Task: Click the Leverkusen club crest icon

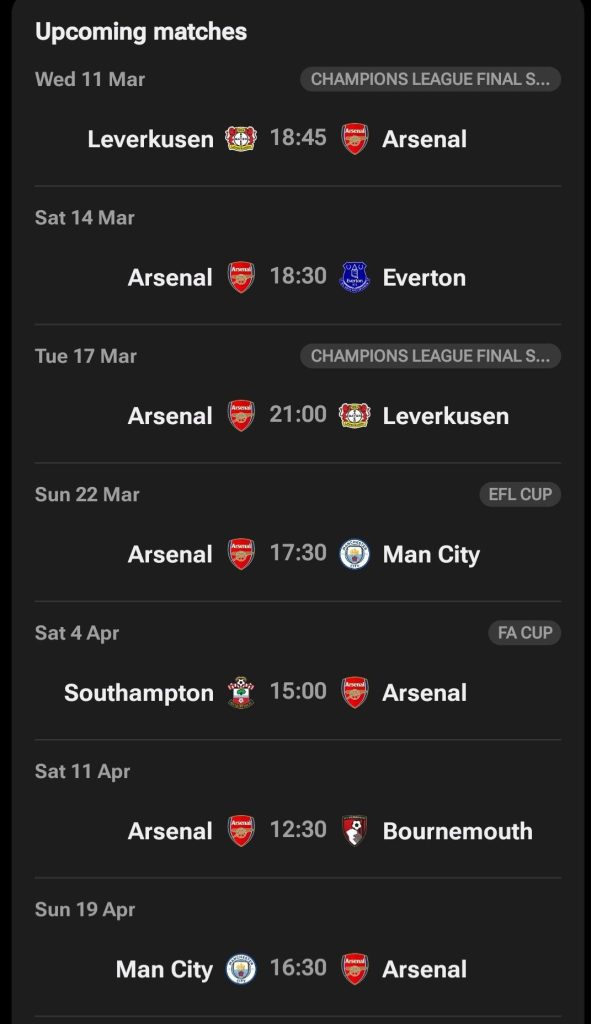Action: tap(240, 138)
